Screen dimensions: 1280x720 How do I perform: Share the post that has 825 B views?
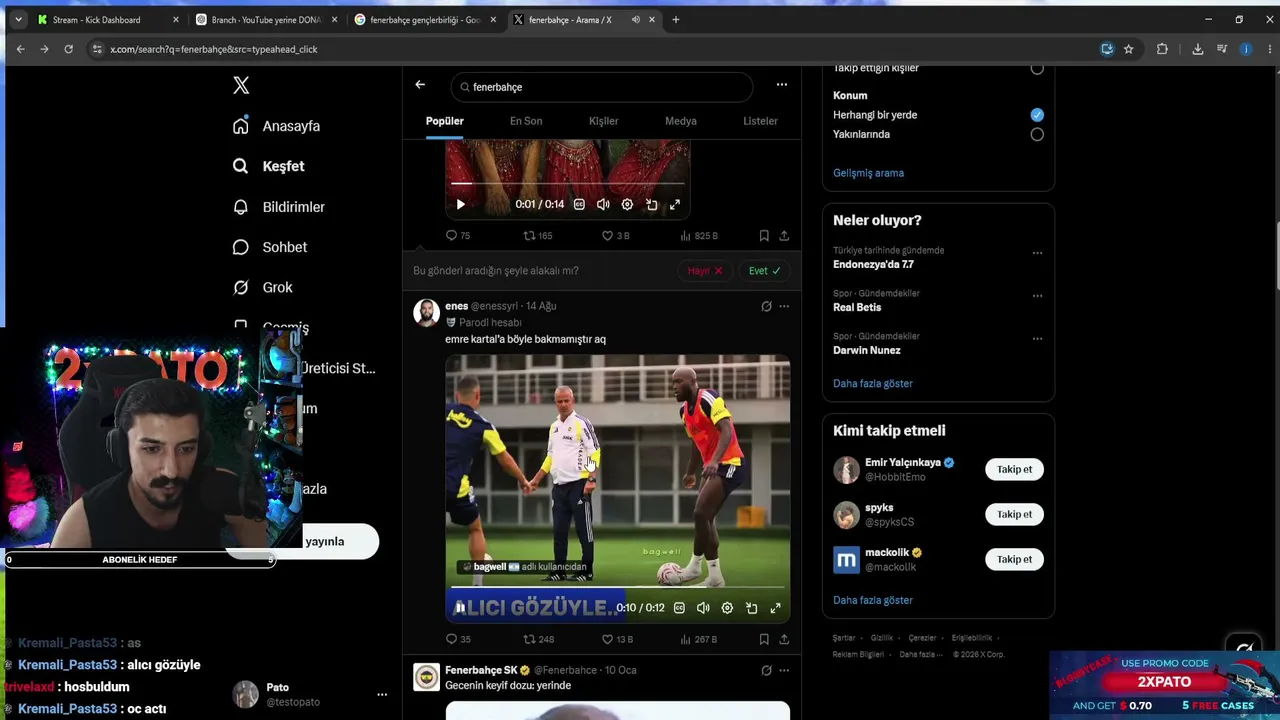click(x=784, y=236)
